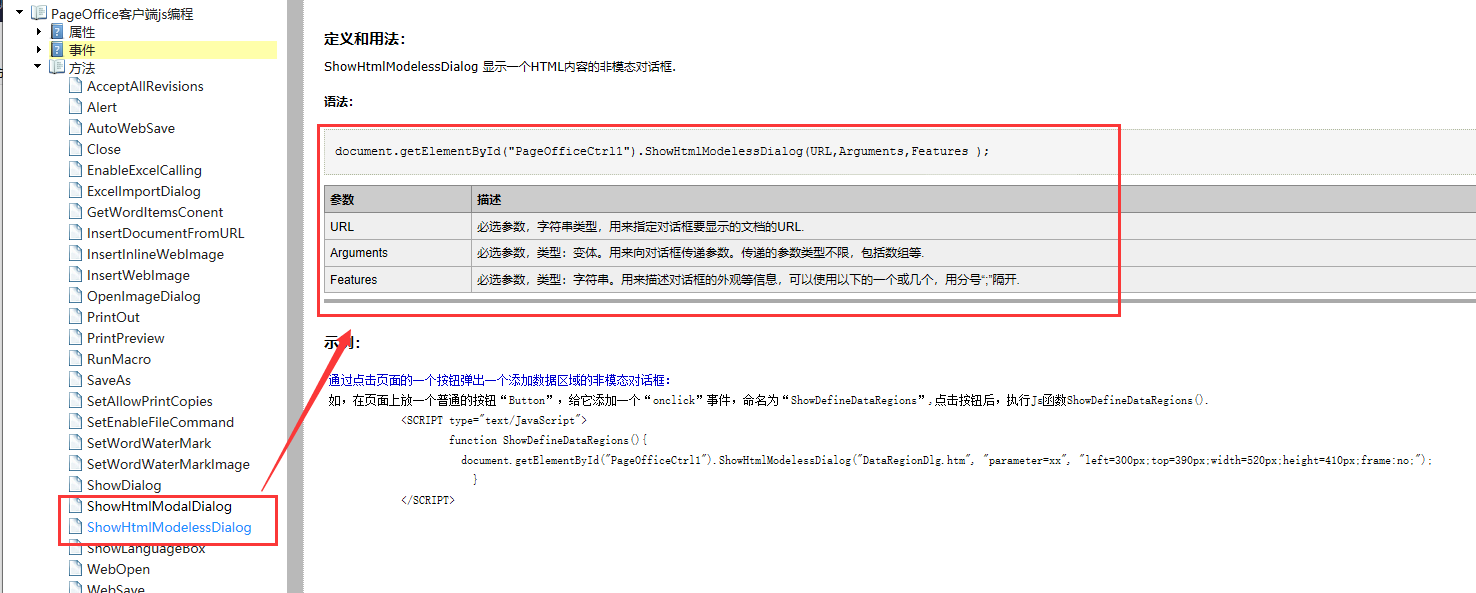Open ShowHtmlModalDialog method page
1476x593 pixels.
[159, 506]
